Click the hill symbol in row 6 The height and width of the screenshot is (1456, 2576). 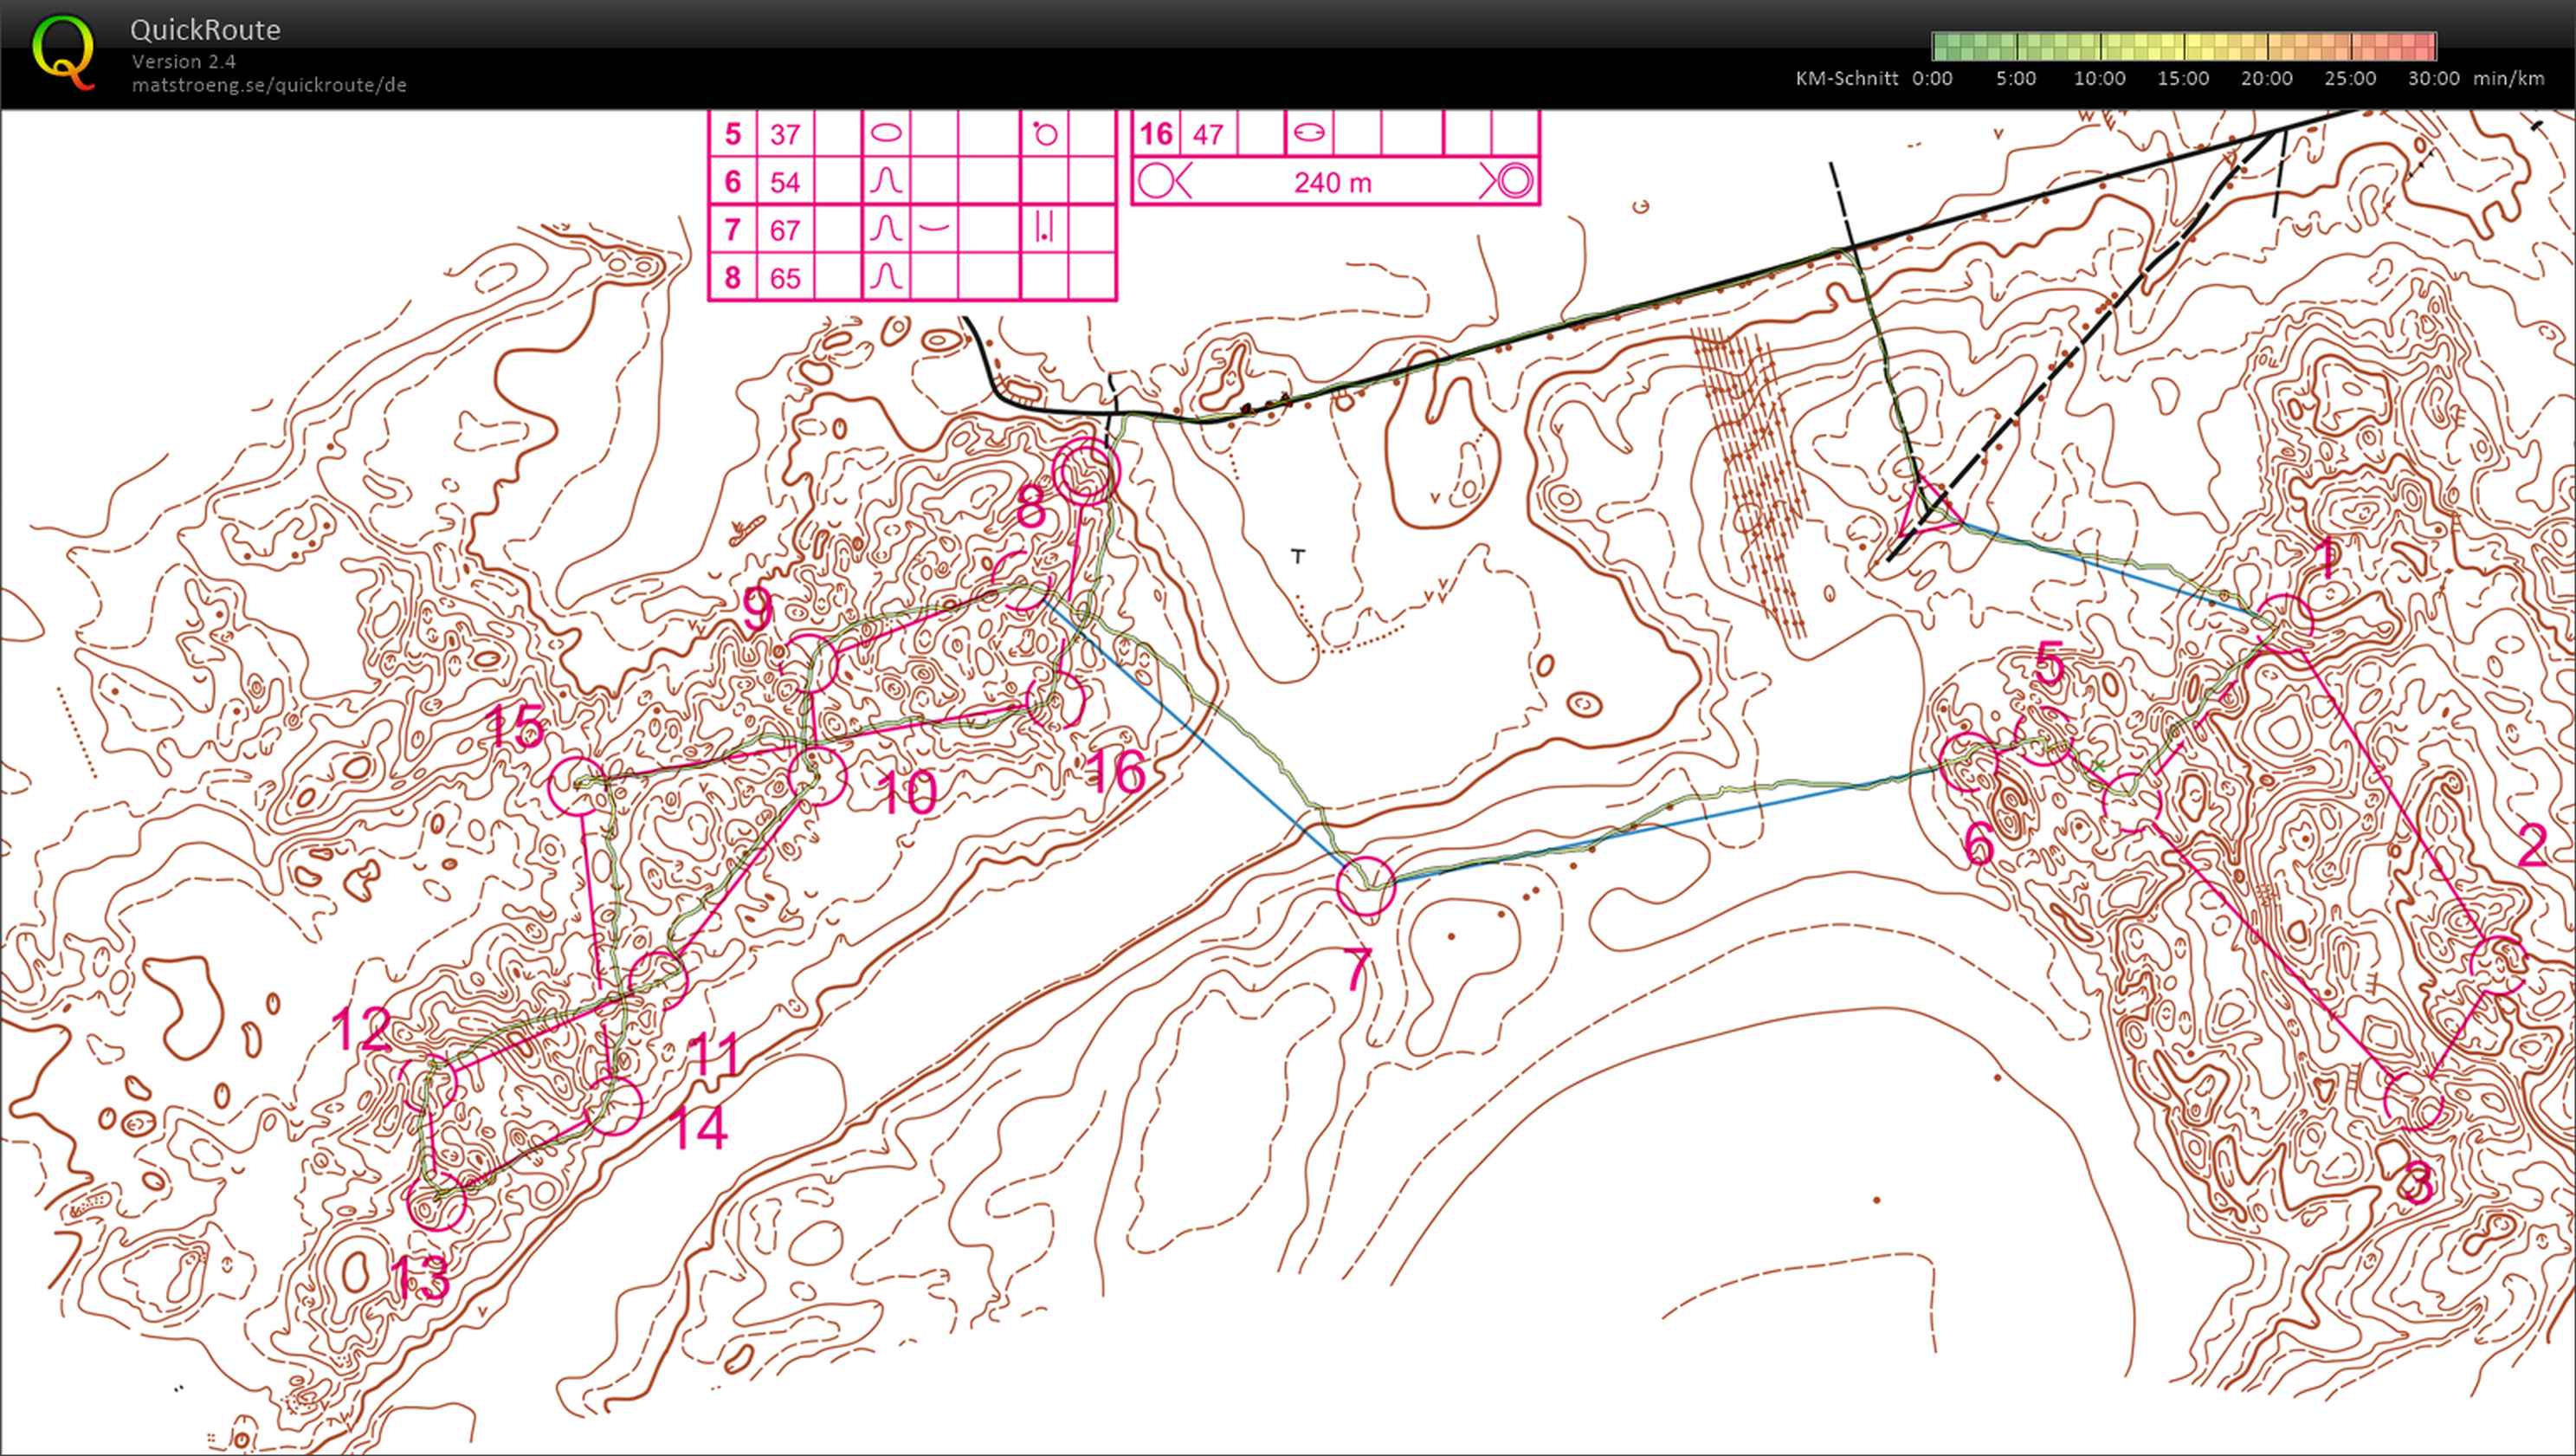(x=886, y=181)
